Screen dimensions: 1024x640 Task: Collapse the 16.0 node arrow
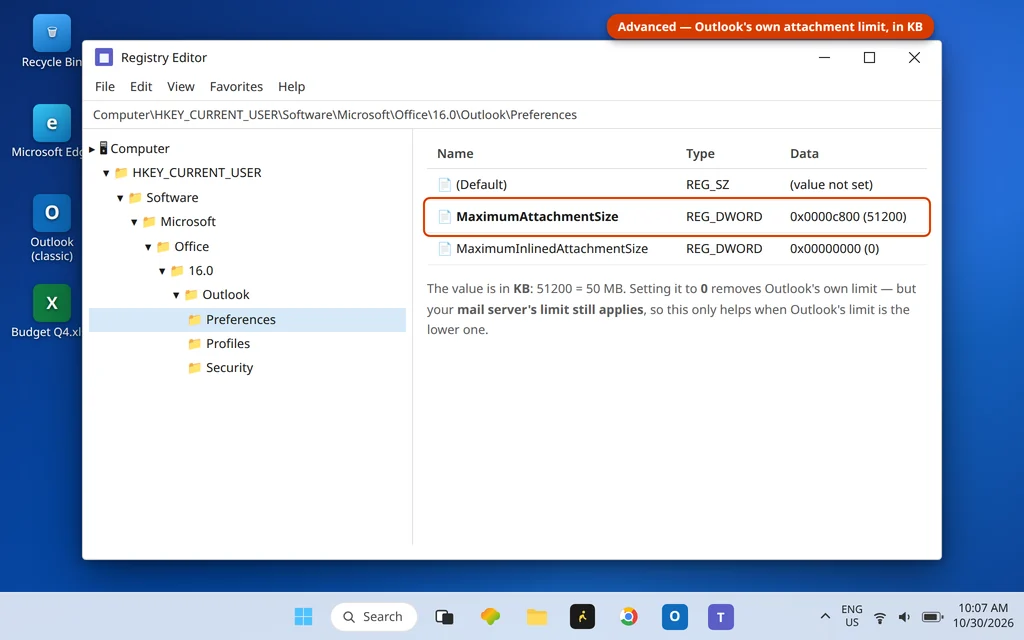tap(162, 271)
